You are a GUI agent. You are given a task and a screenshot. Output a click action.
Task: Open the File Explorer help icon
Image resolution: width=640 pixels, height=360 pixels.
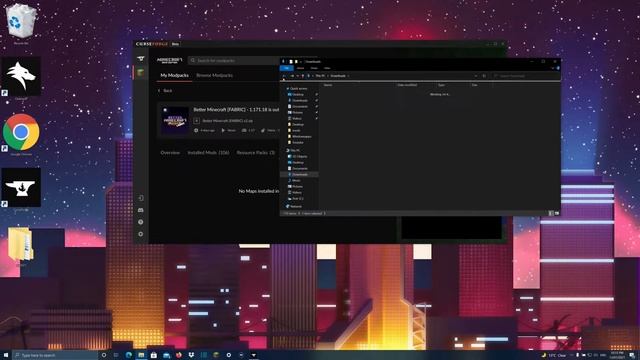[x=558, y=68]
